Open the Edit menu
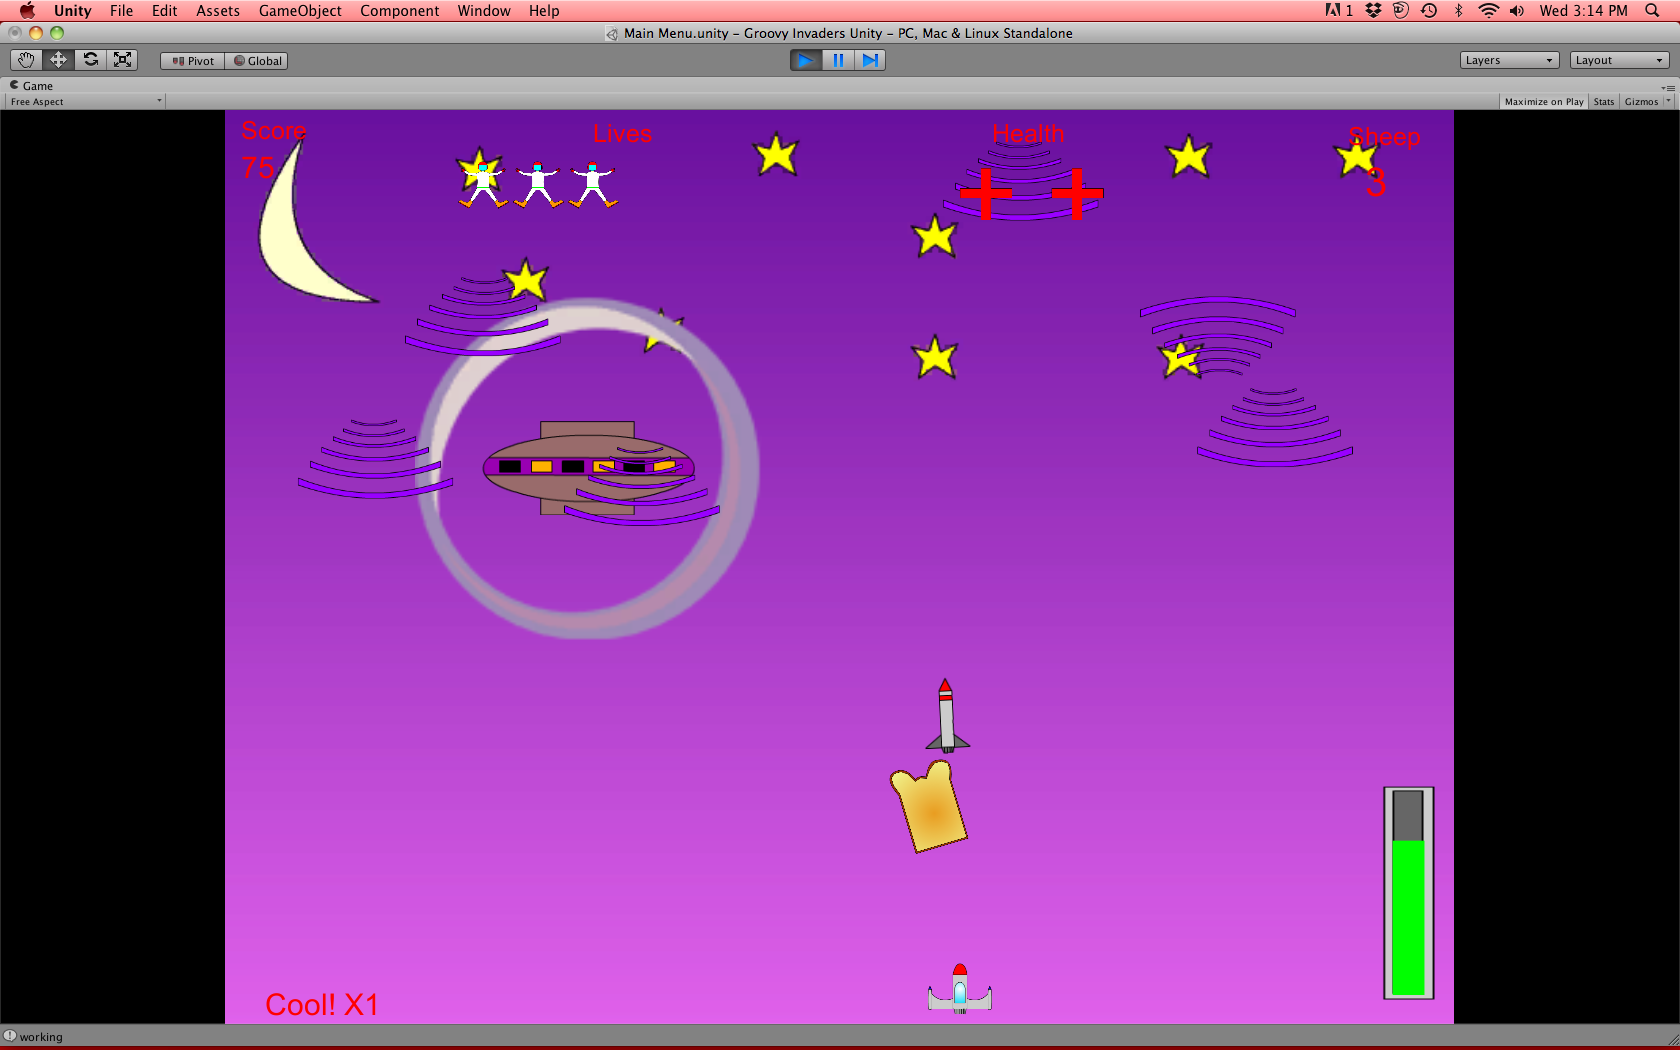Screen dimensions: 1680x1050 click(164, 10)
